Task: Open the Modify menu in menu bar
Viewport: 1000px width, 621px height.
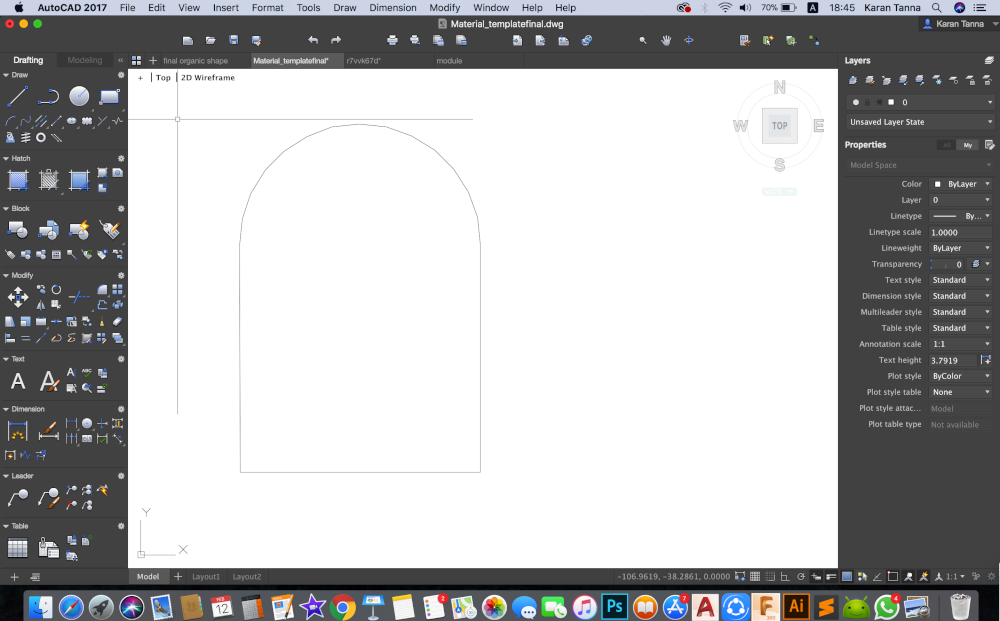Action: [x=445, y=8]
